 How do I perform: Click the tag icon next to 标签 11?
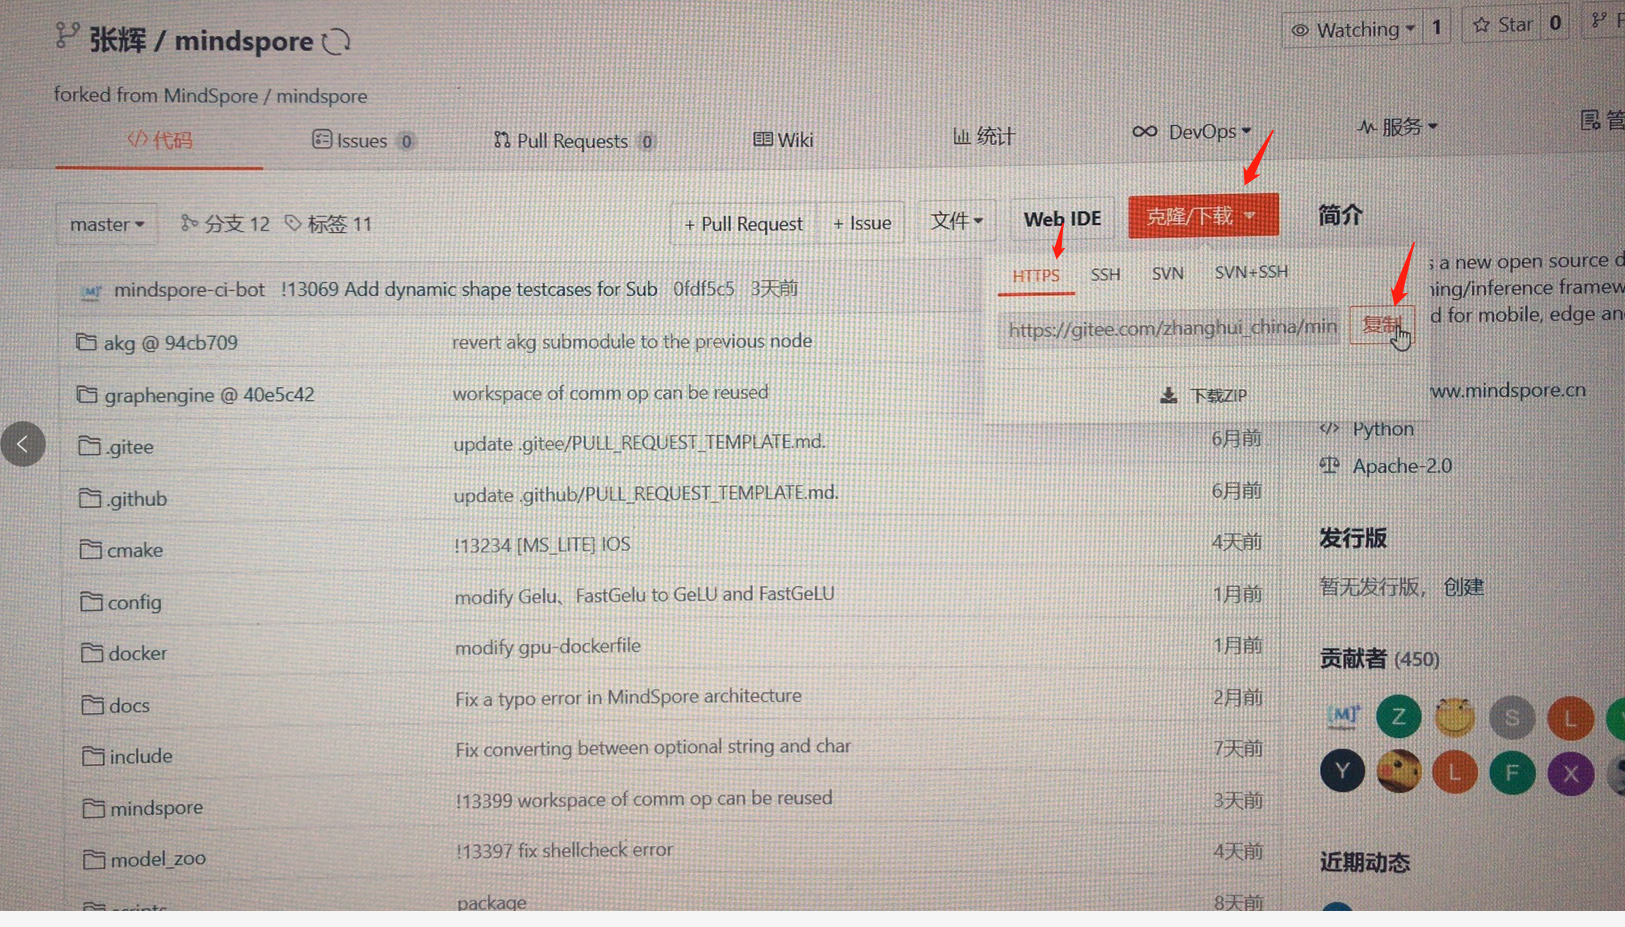click(x=293, y=223)
